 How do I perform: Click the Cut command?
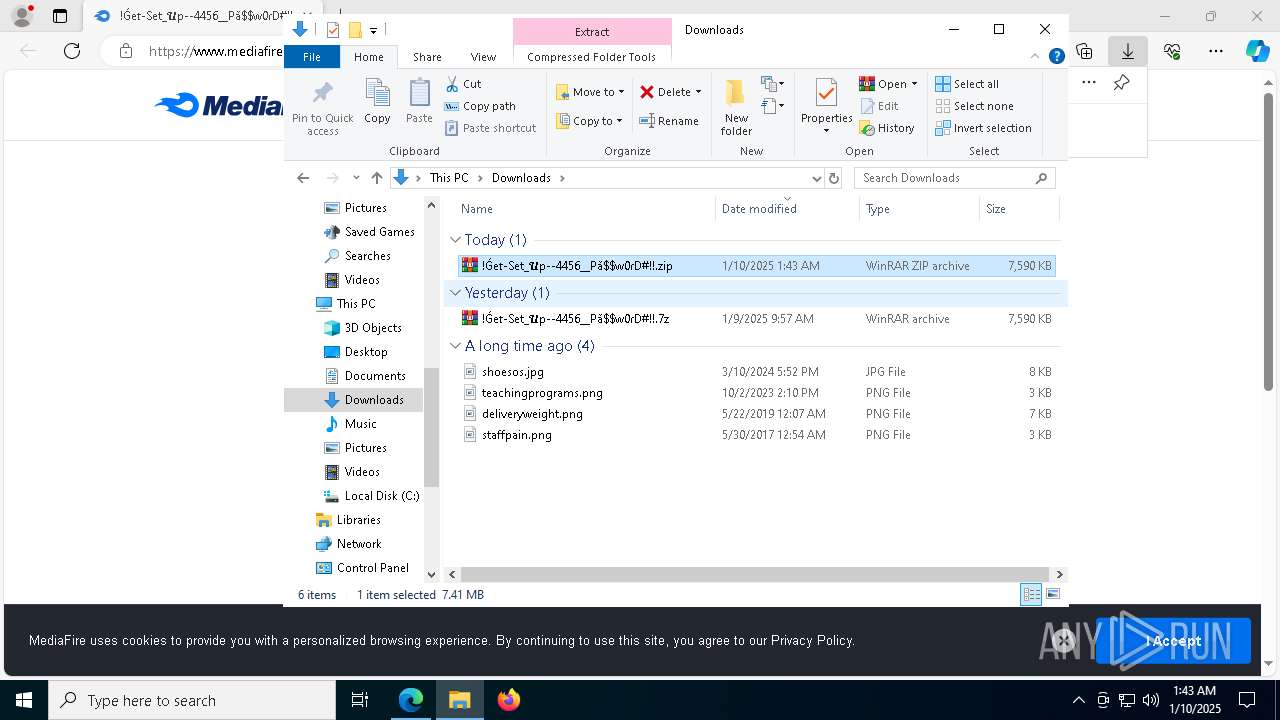click(x=463, y=84)
